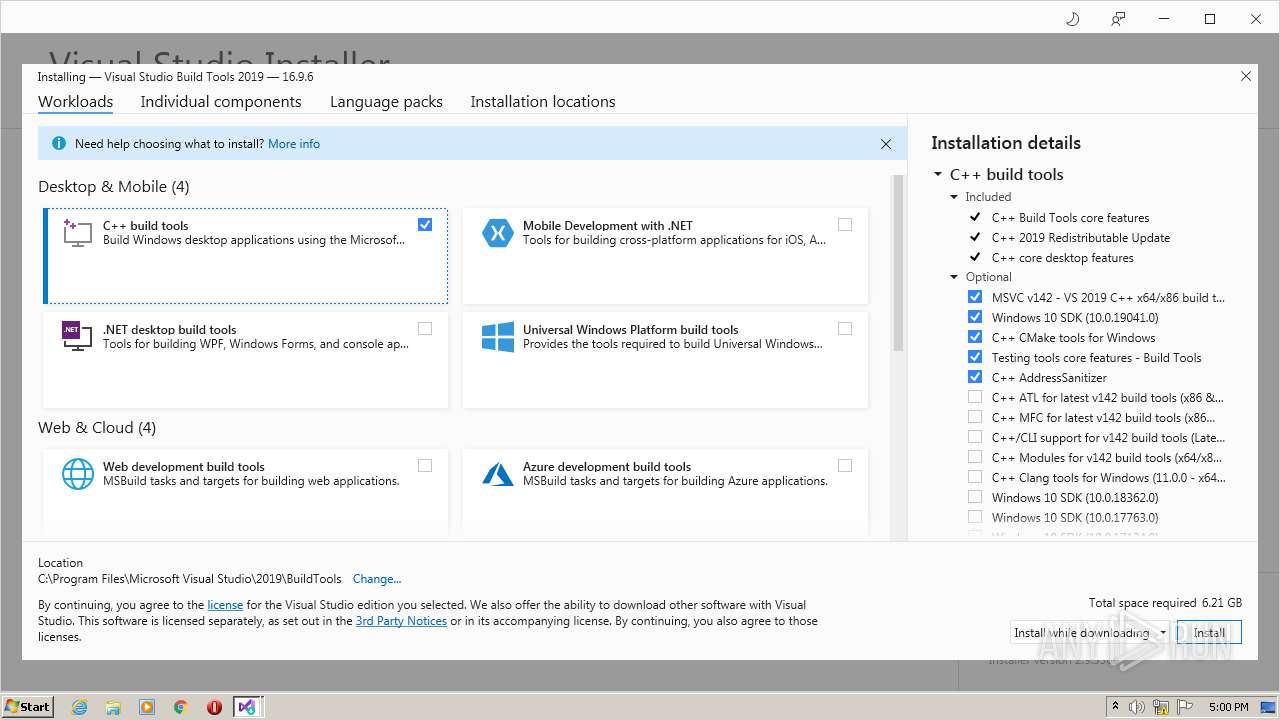Check the .NET desktop build tools workload

[425, 329]
